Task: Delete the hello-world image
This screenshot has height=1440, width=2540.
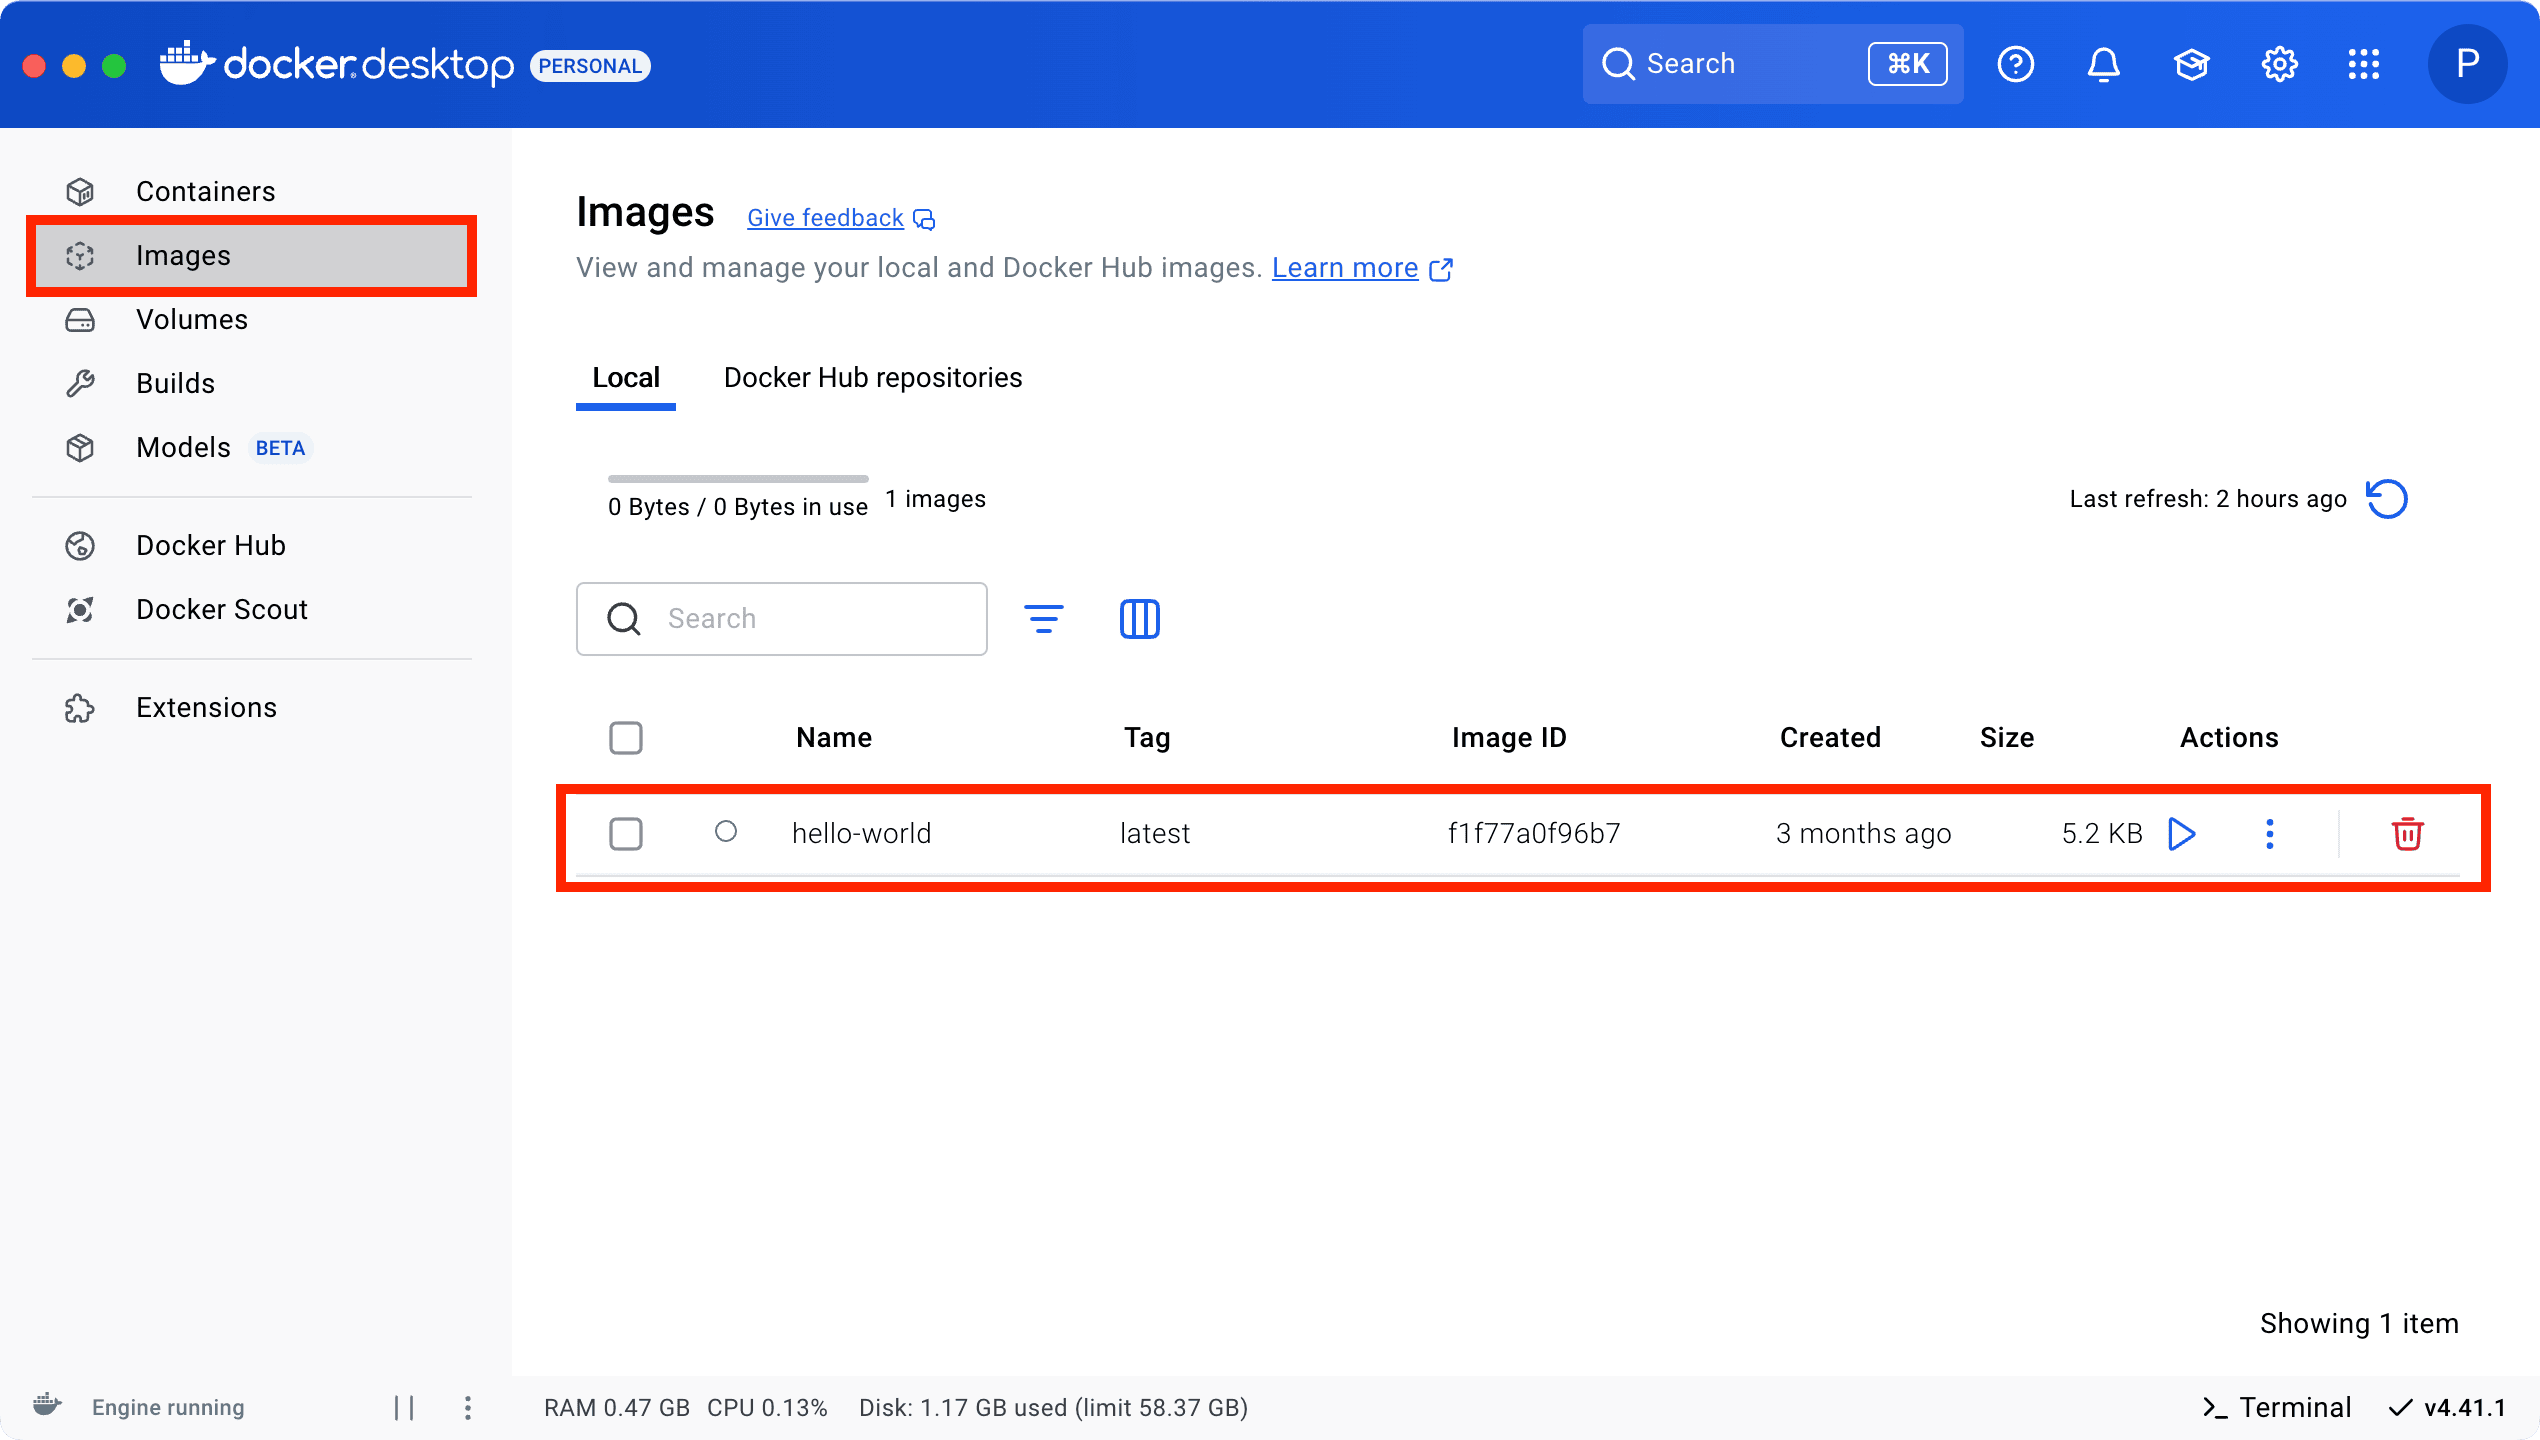Action: 2407,834
